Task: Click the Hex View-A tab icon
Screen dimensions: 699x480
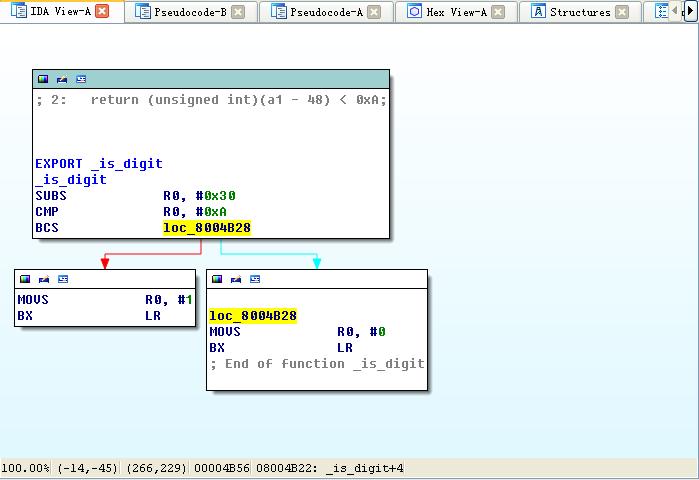Action: pos(415,11)
